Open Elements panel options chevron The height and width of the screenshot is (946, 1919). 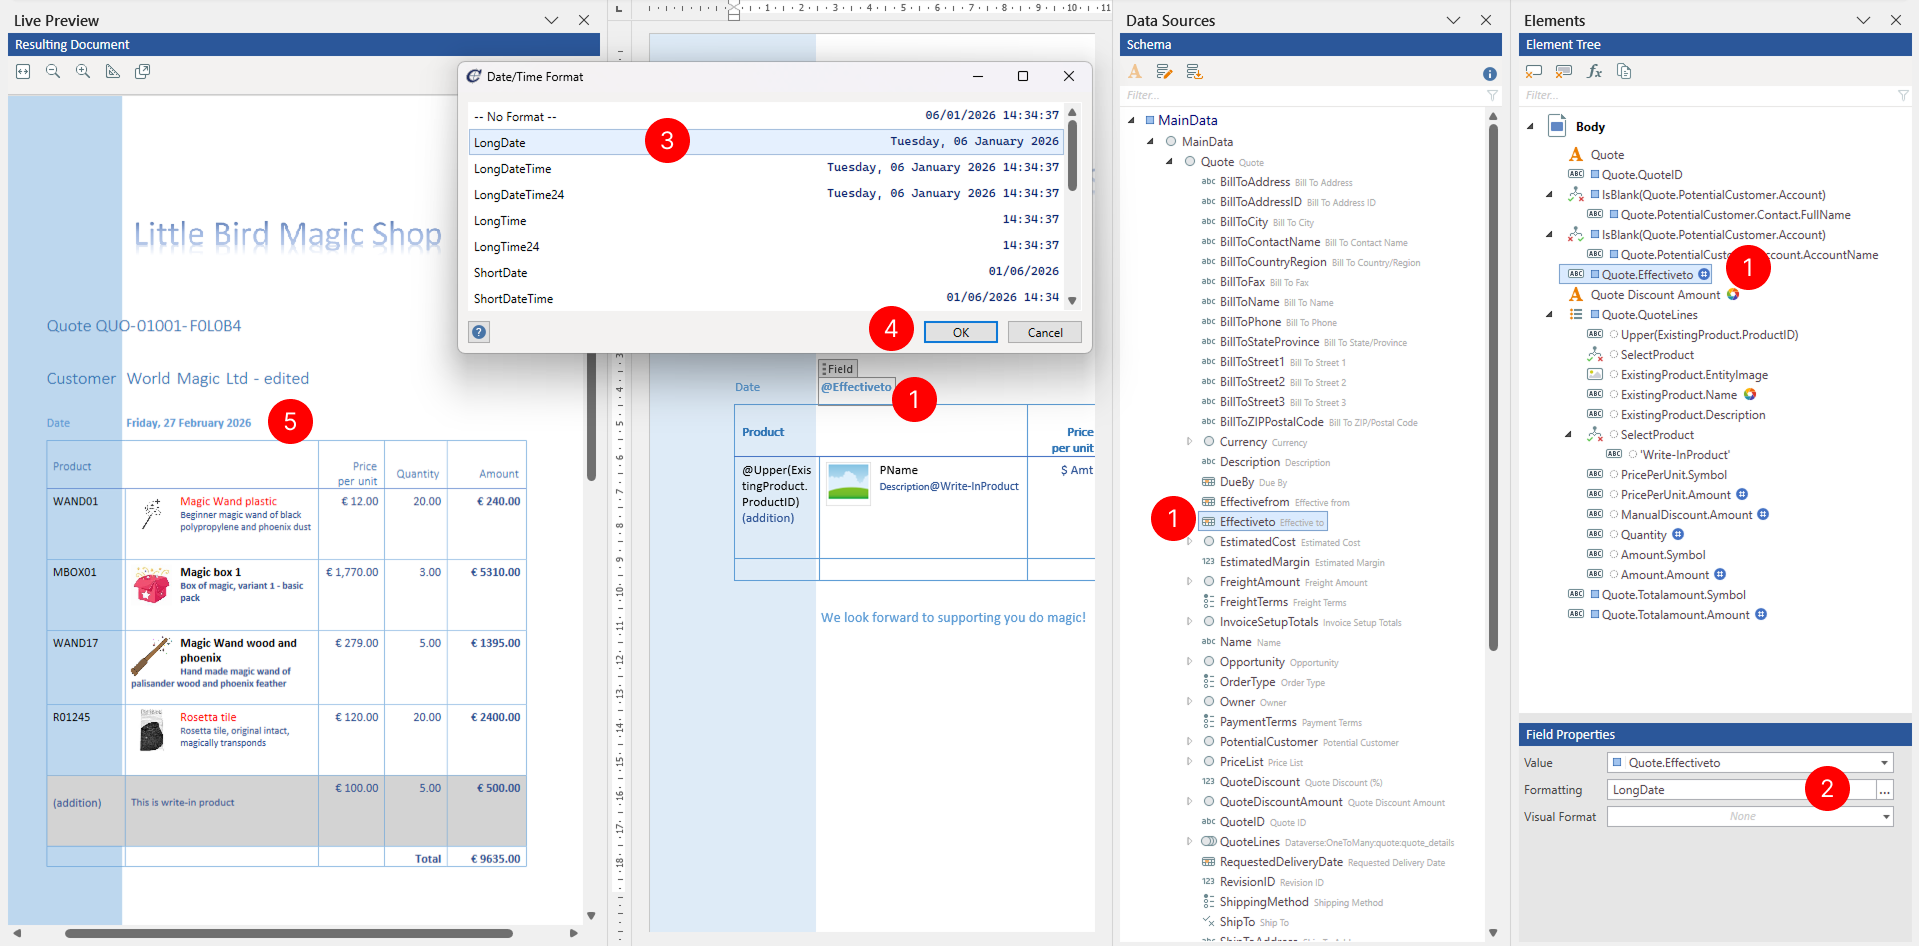point(1863,20)
